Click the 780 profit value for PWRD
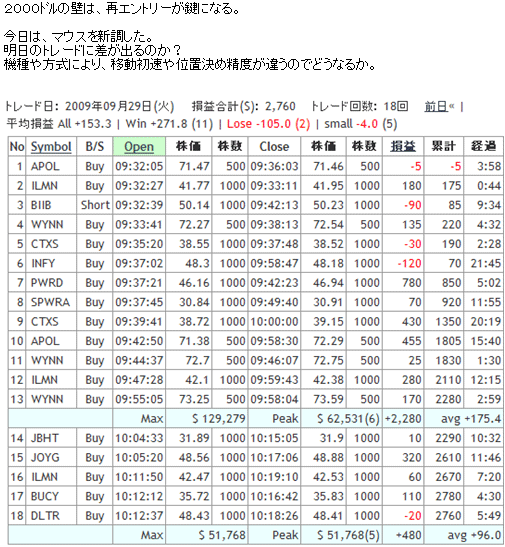This screenshot has width=505, height=547. [412, 283]
